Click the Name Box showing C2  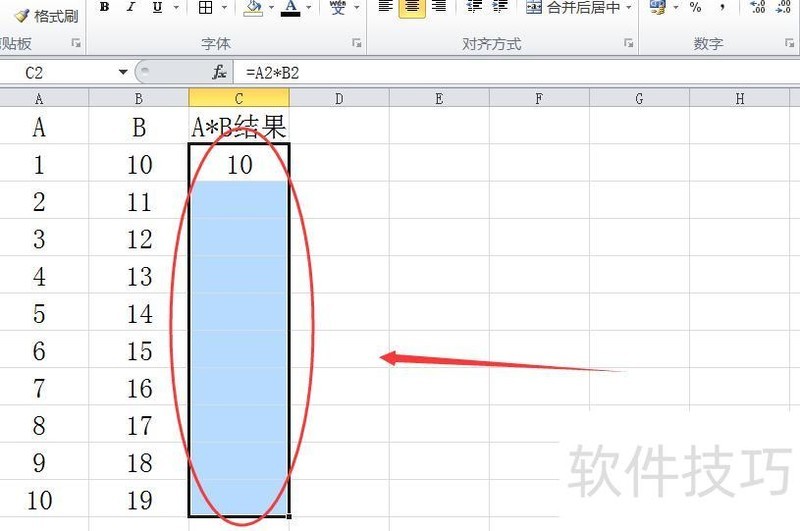pyautogui.click(x=56, y=72)
